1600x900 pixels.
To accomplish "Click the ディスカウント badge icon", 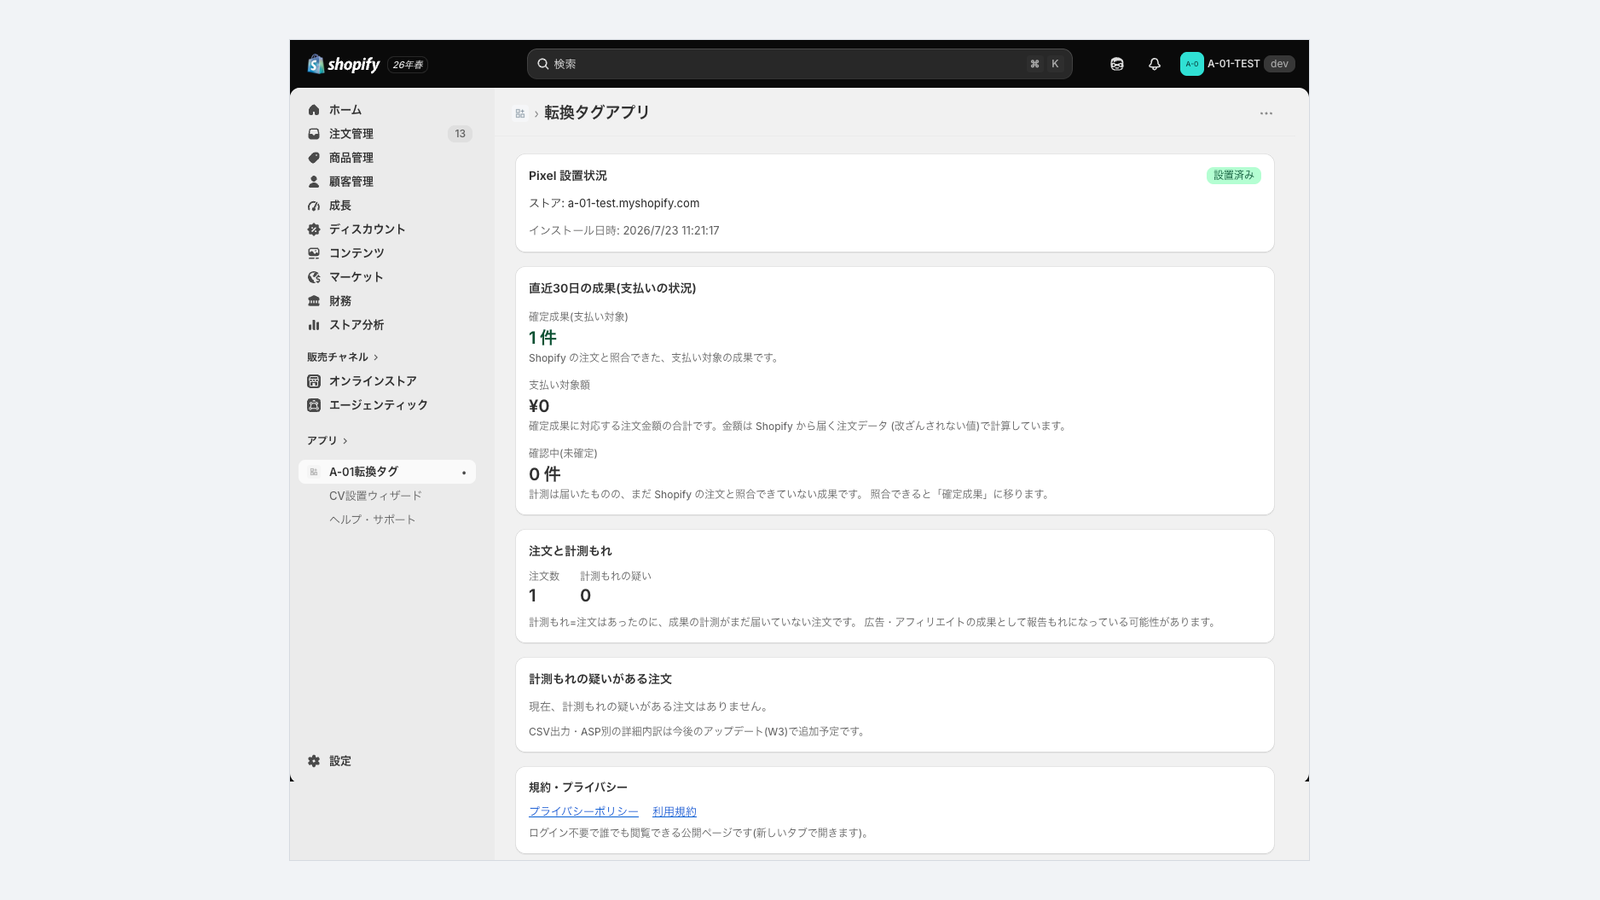I will pos(314,229).
